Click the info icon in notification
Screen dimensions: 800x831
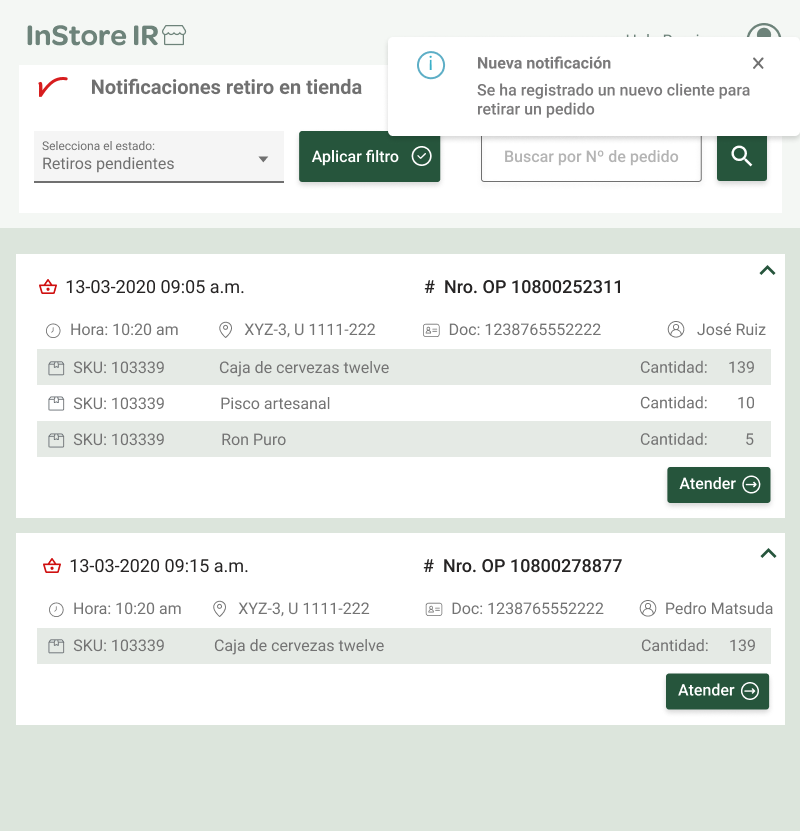pyautogui.click(x=430, y=65)
